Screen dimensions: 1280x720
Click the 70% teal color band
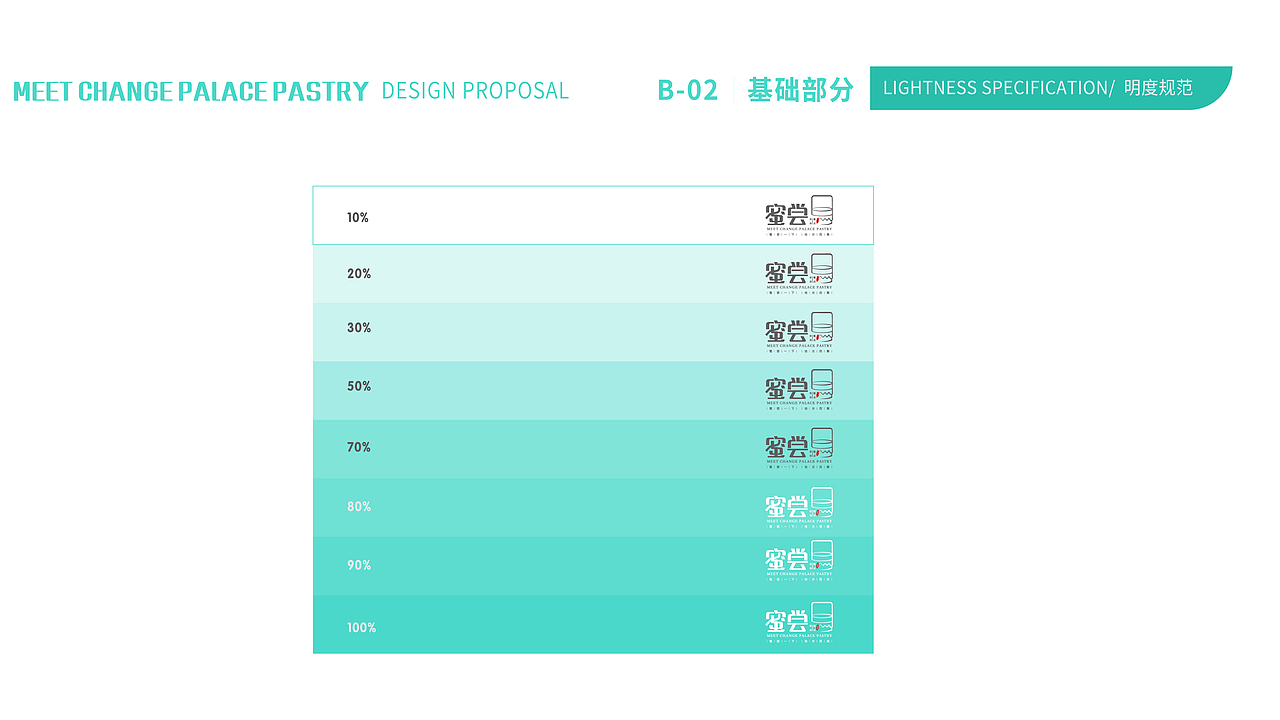click(x=593, y=449)
